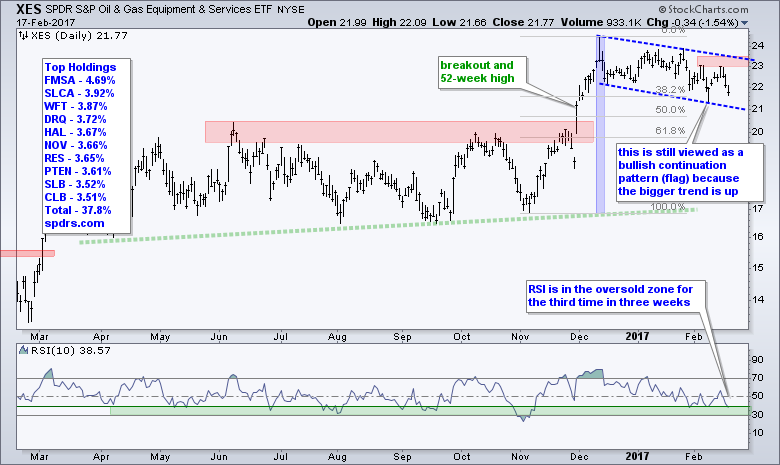Click the Close 21.77 value

[524, 22]
